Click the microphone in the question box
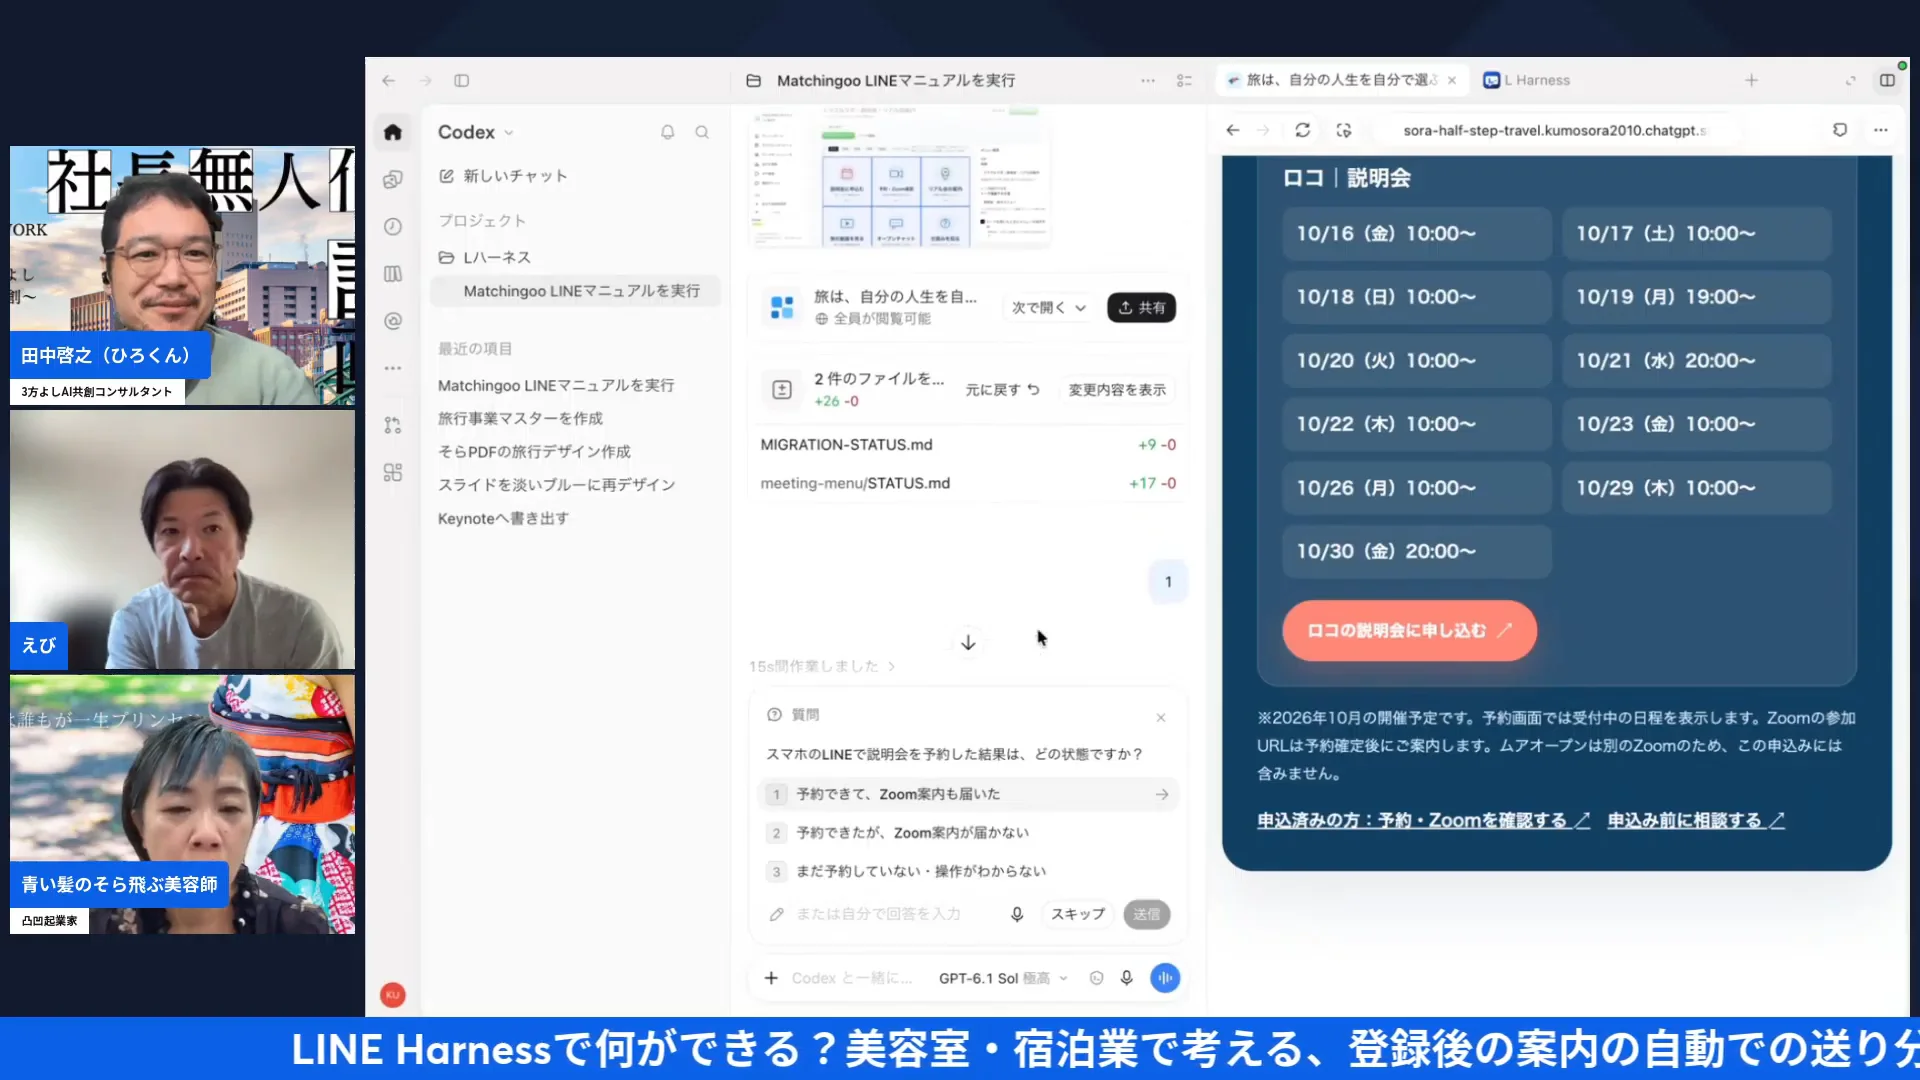The image size is (1920, 1080). 1017,914
